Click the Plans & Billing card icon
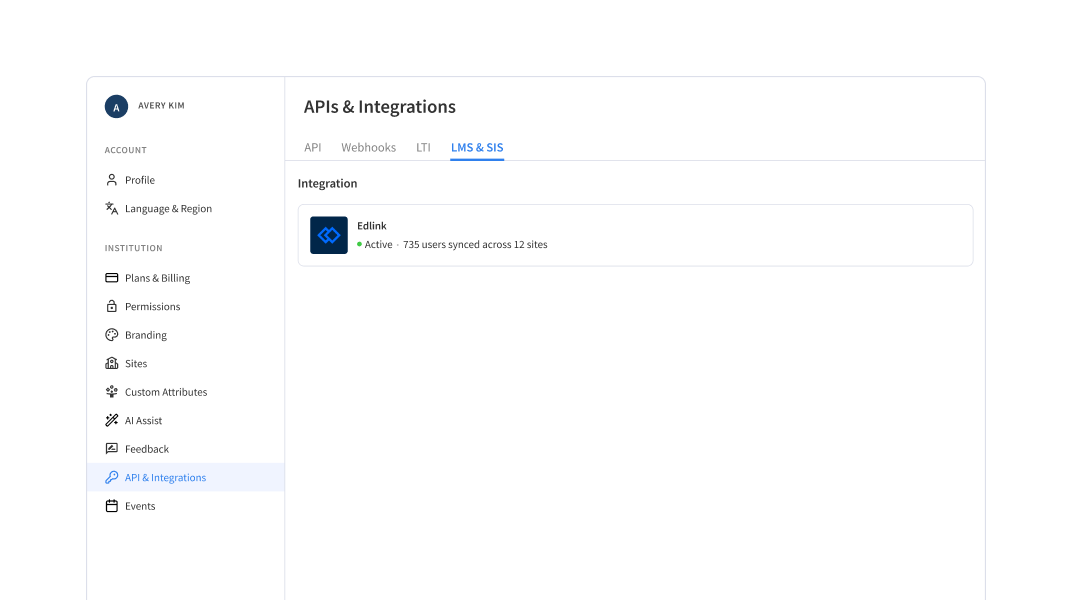The height and width of the screenshot is (600, 1072). (111, 277)
